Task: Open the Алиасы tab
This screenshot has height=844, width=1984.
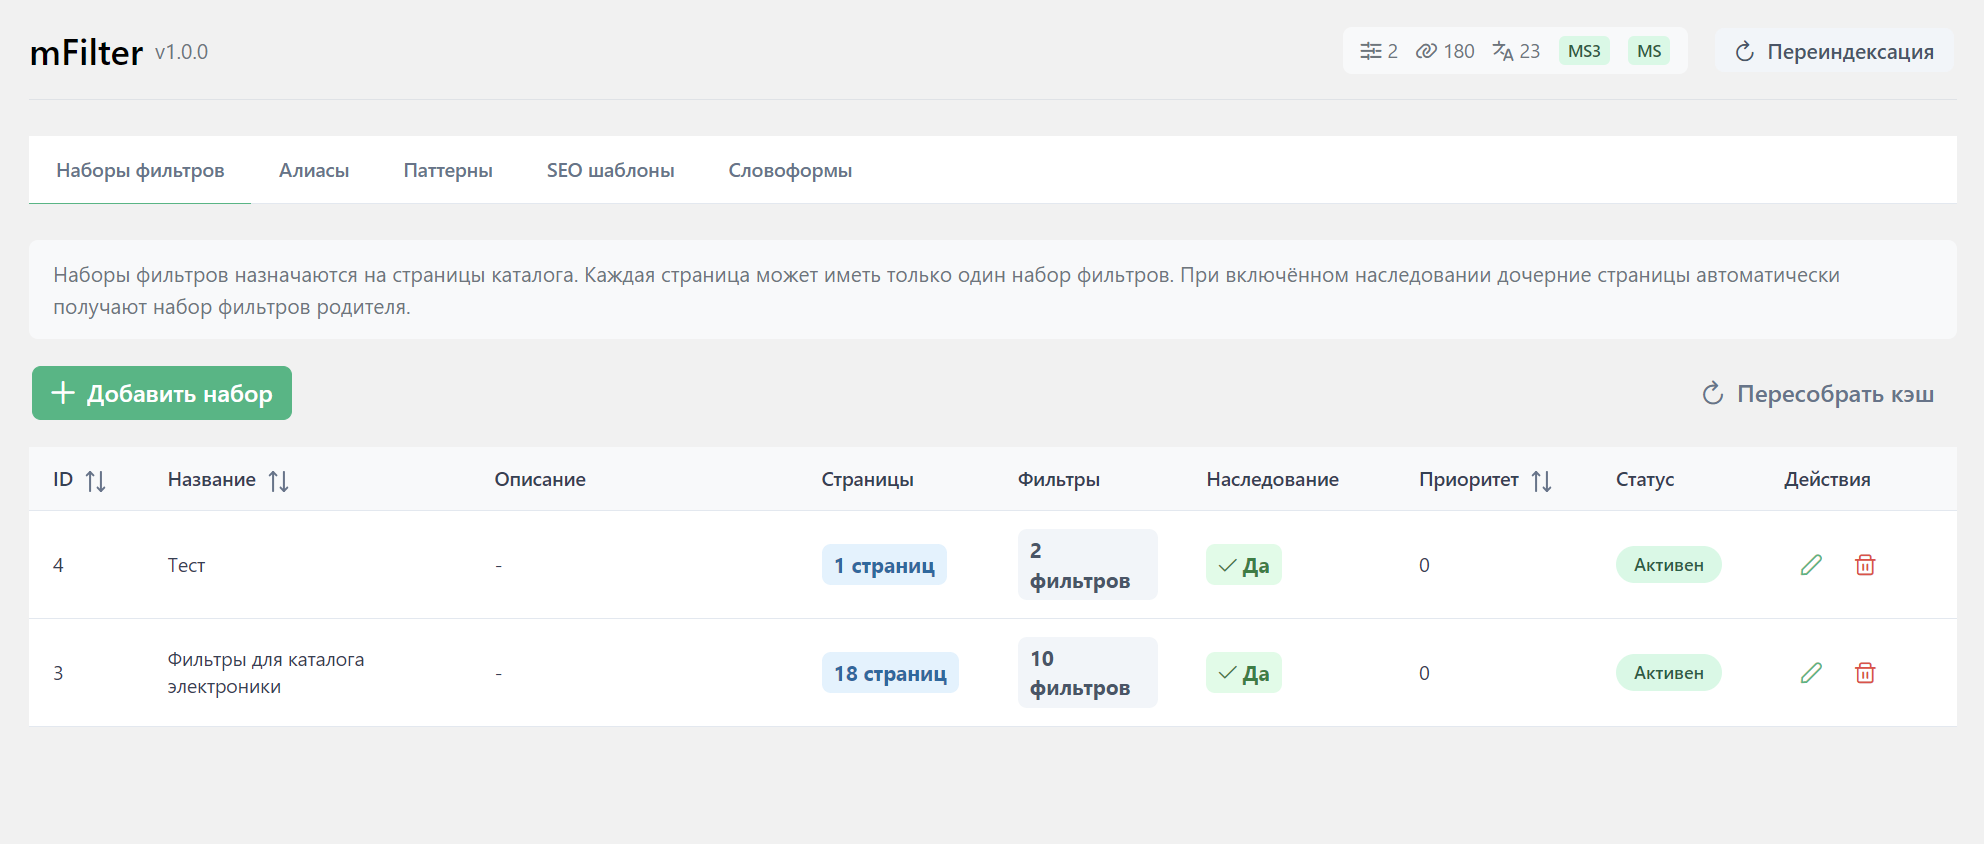Action: click(x=314, y=171)
